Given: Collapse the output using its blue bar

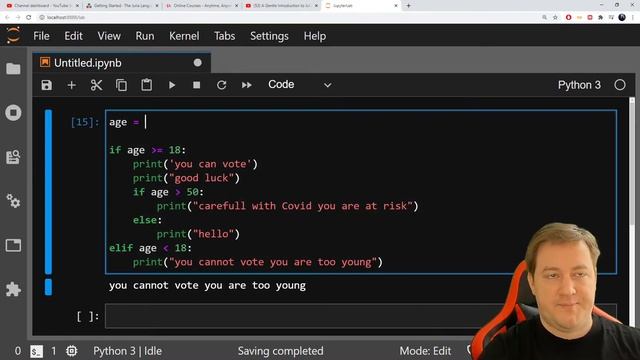Looking at the screenshot, I should [48, 287].
